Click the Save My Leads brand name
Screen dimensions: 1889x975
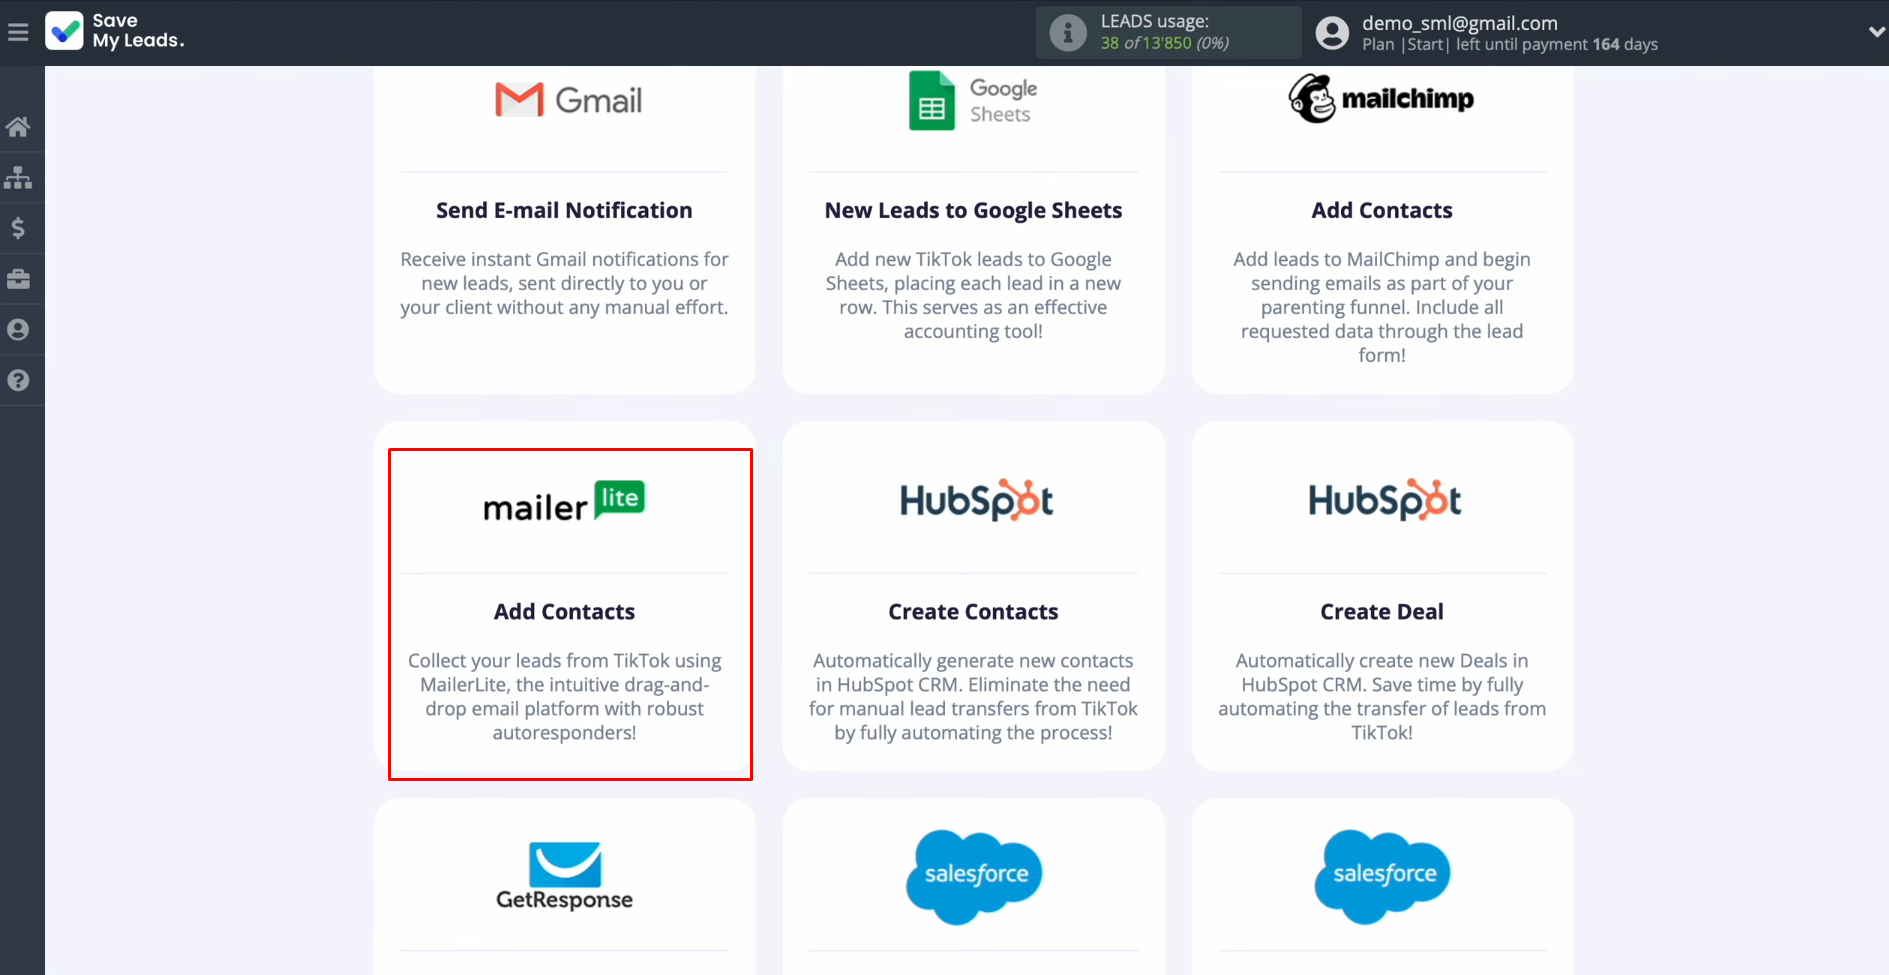pyautogui.click(x=138, y=30)
